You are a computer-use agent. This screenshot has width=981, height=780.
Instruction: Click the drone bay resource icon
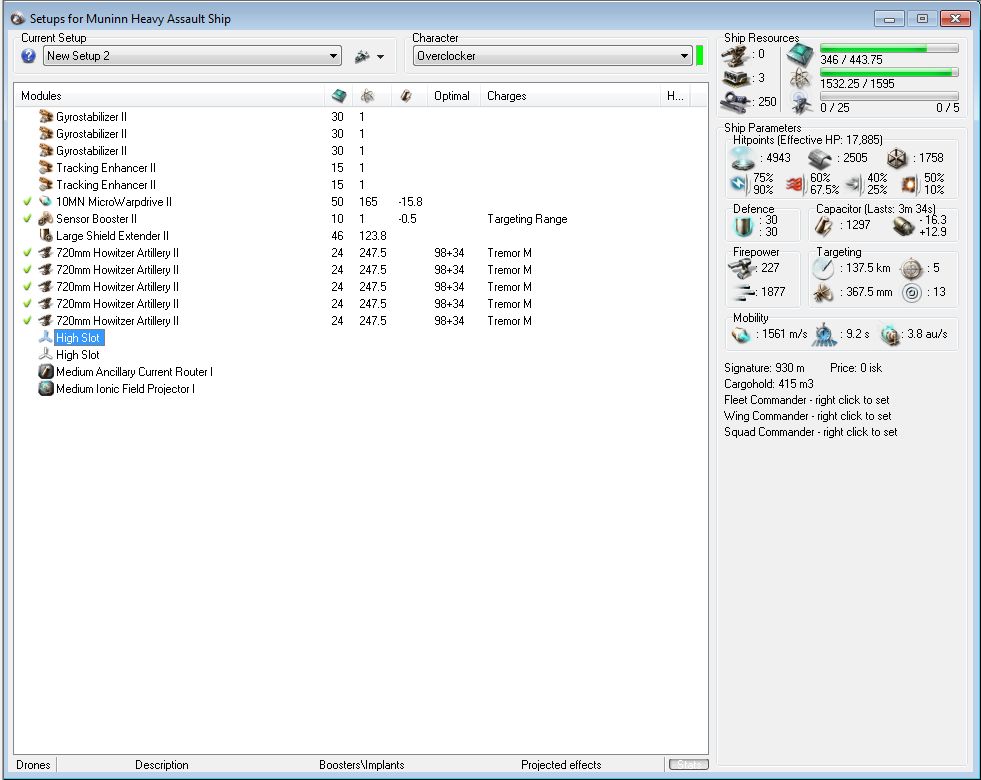(x=801, y=103)
